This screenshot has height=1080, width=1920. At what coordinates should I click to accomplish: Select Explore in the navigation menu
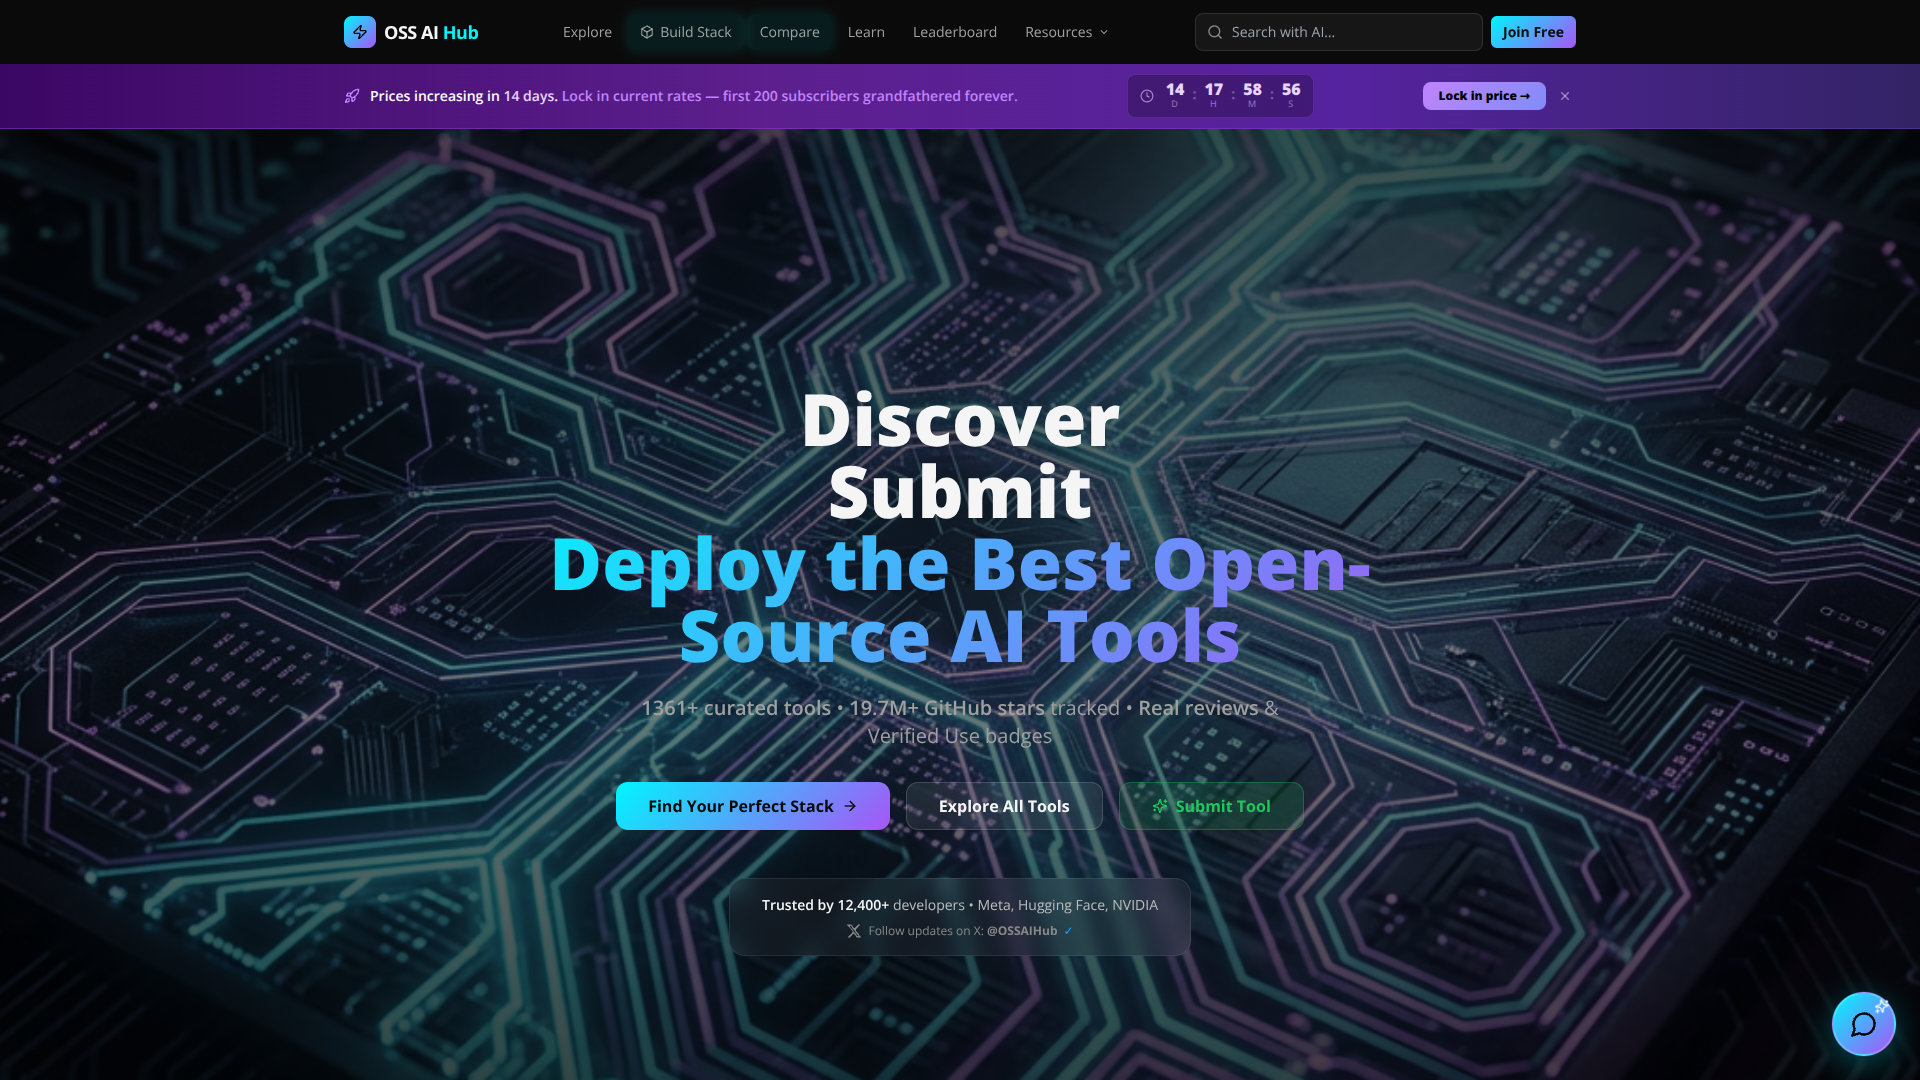587,31
